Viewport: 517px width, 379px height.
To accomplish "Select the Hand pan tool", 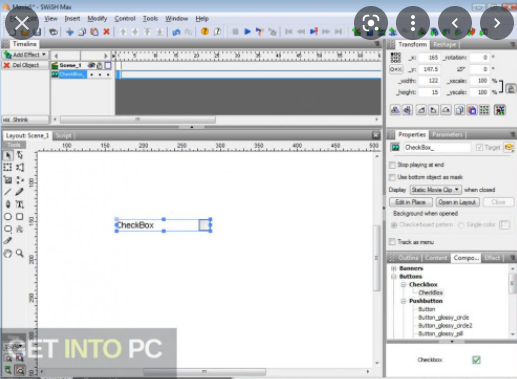I will pyautogui.click(x=8, y=253).
